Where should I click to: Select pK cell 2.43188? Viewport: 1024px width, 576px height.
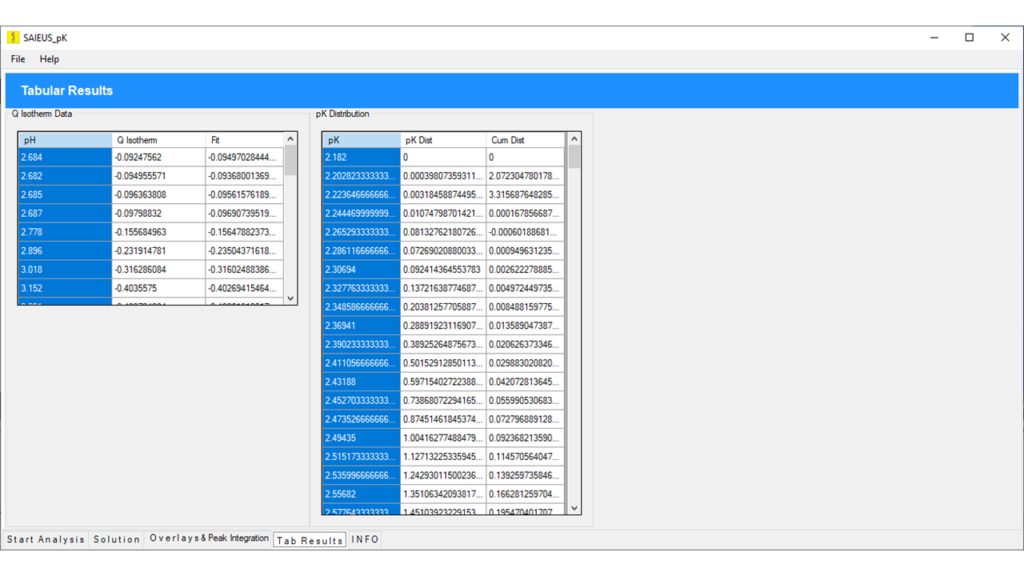[361, 381]
